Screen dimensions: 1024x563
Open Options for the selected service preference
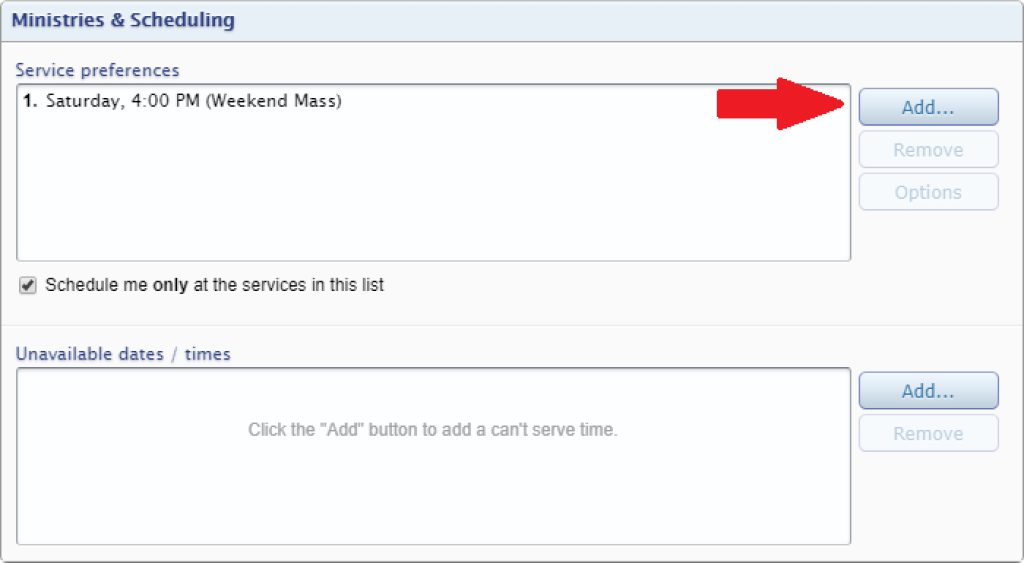click(x=928, y=192)
